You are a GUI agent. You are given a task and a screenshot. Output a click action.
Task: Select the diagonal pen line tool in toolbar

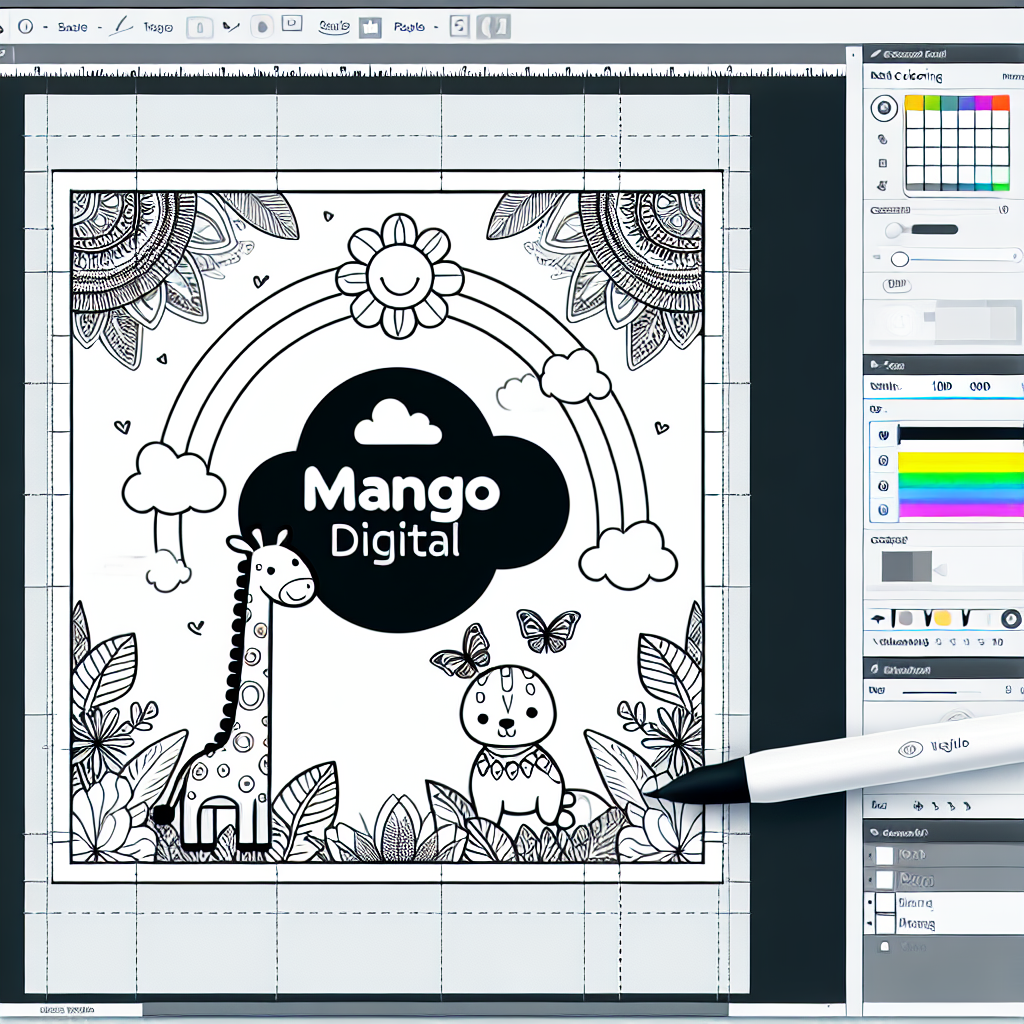coord(120,26)
